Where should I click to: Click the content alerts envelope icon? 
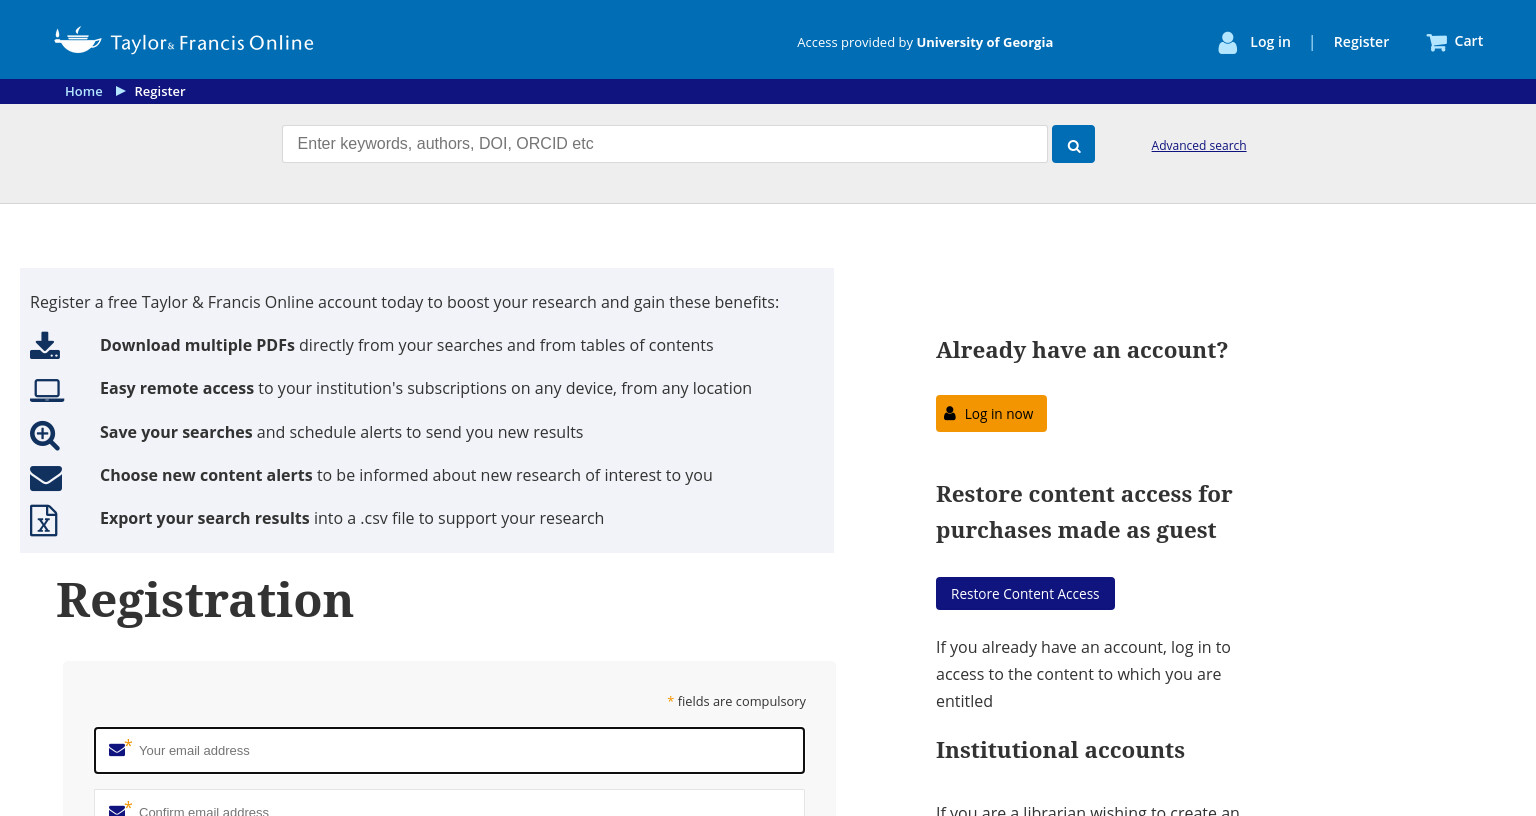[46, 478]
